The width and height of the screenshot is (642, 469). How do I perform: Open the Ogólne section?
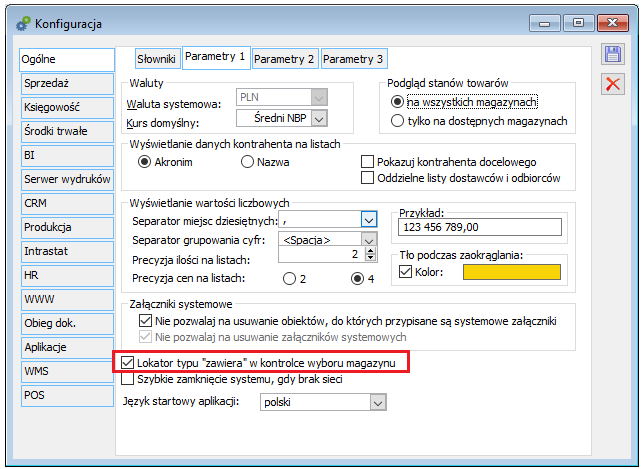(67, 59)
